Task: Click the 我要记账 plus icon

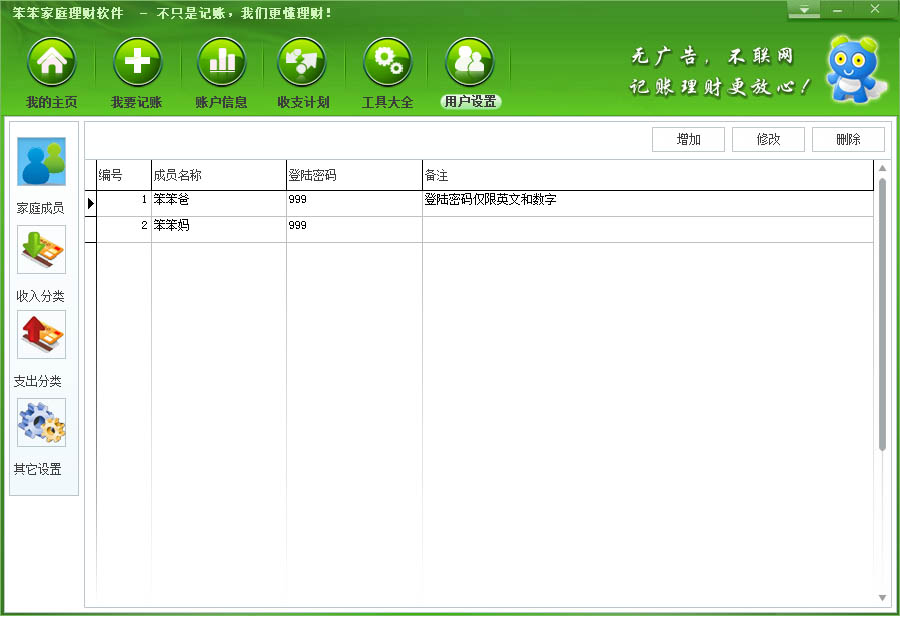Action: (x=137, y=62)
